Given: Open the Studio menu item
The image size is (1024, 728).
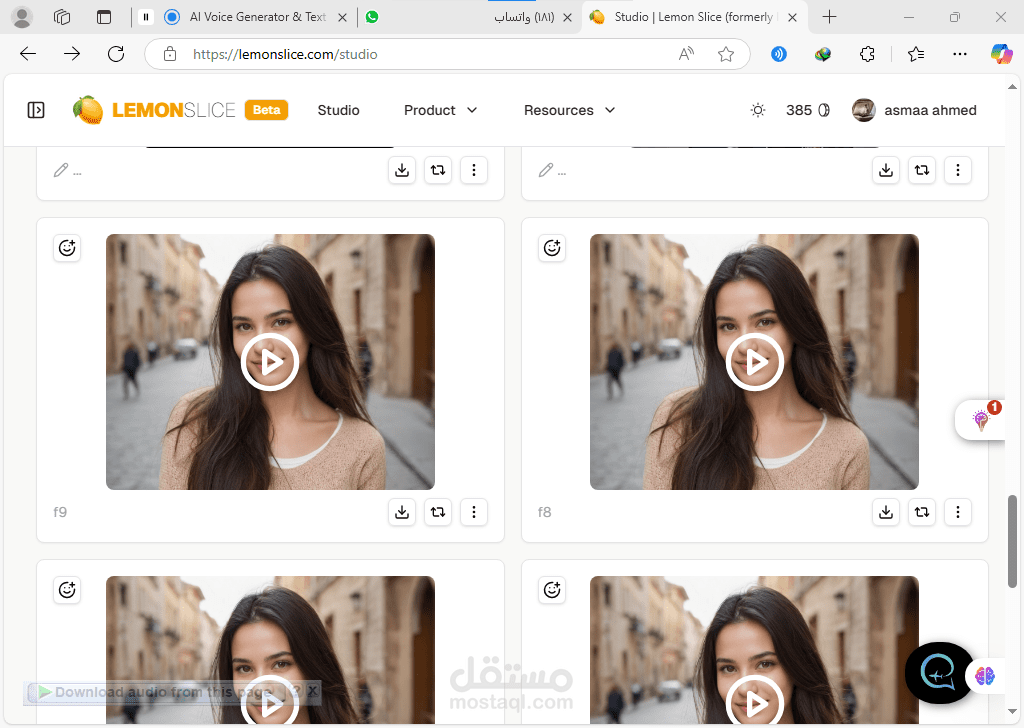Looking at the screenshot, I should (x=338, y=110).
